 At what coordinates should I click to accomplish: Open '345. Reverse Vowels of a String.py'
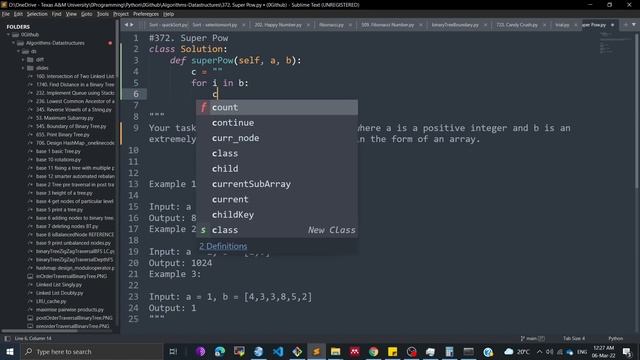coord(73,110)
